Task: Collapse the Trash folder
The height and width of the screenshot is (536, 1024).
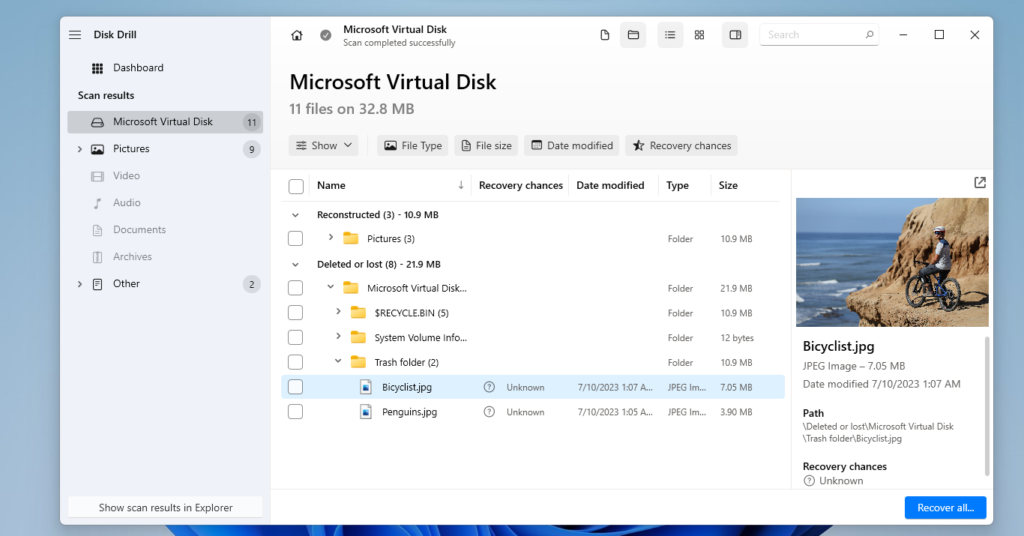Action: coord(338,362)
